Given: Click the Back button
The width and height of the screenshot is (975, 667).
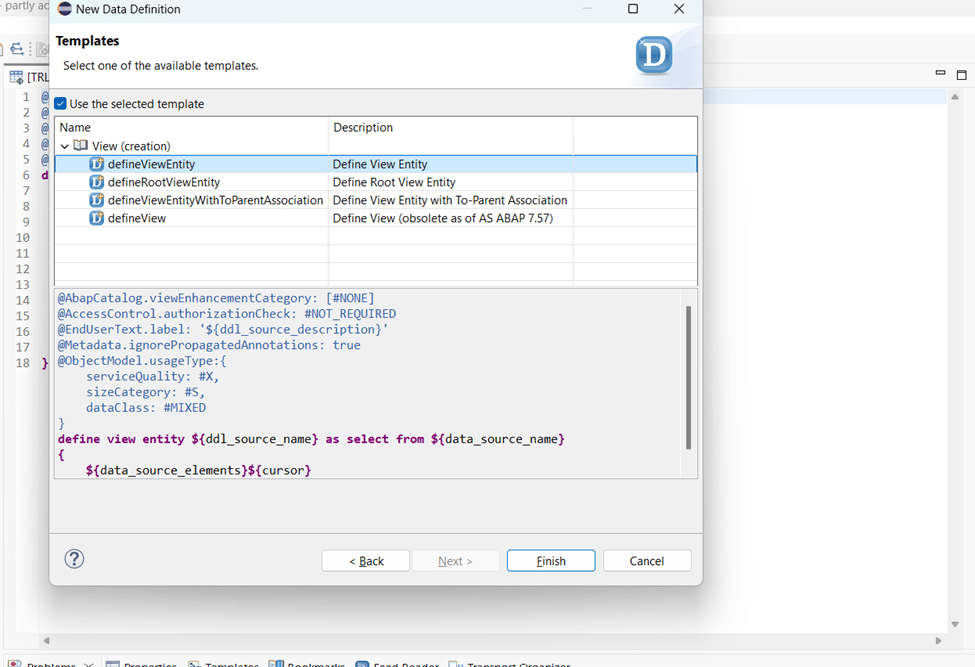Looking at the screenshot, I should point(365,561).
